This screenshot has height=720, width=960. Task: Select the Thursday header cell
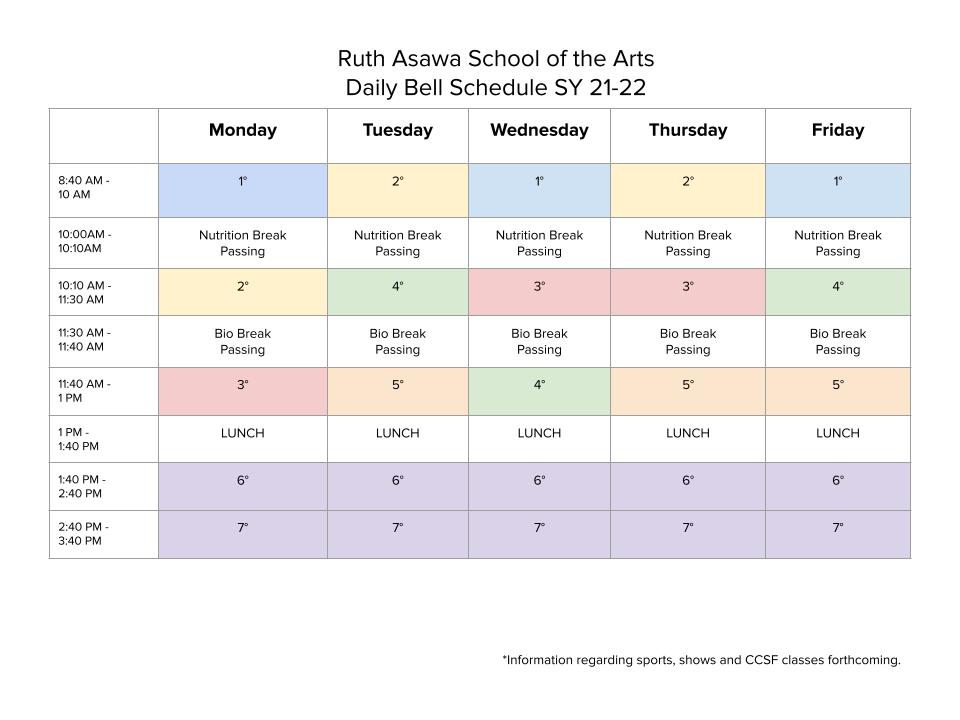point(688,136)
